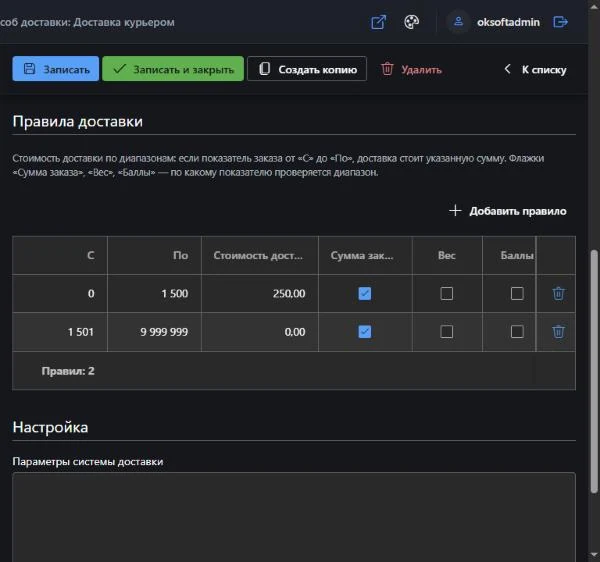Select the 0.00 cost cell
The width and height of the screenshot is (600, 562).
pos(260,332)
